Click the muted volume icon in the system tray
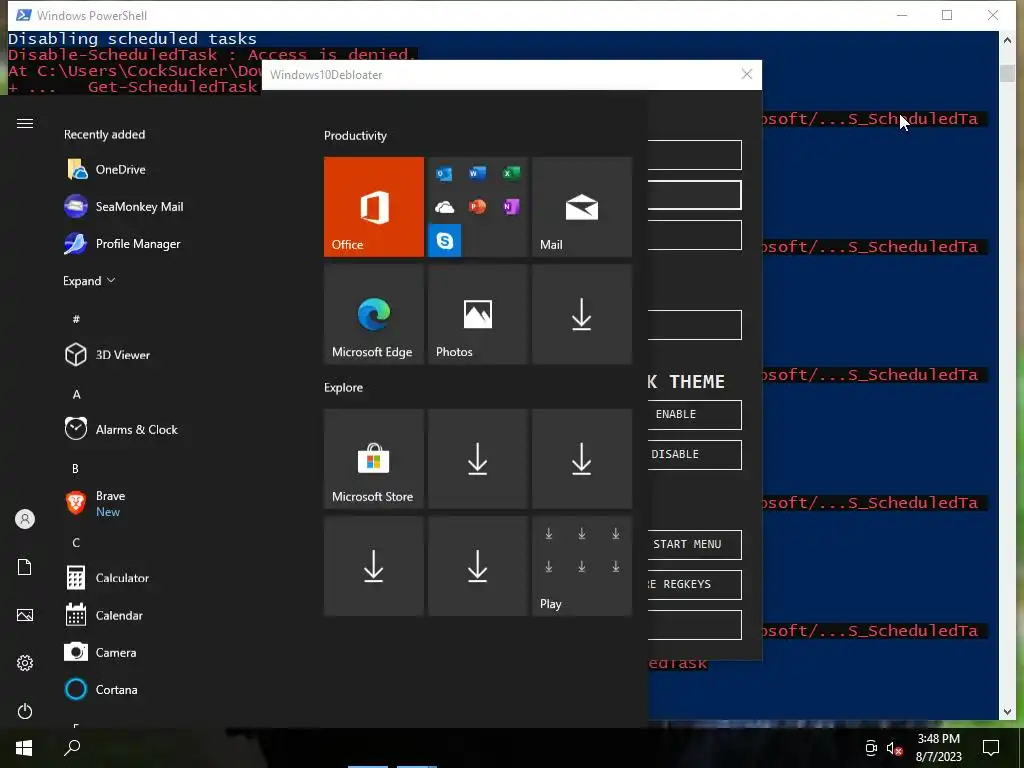Viewport: 1024px width, 768px height. tap(894, 748)
